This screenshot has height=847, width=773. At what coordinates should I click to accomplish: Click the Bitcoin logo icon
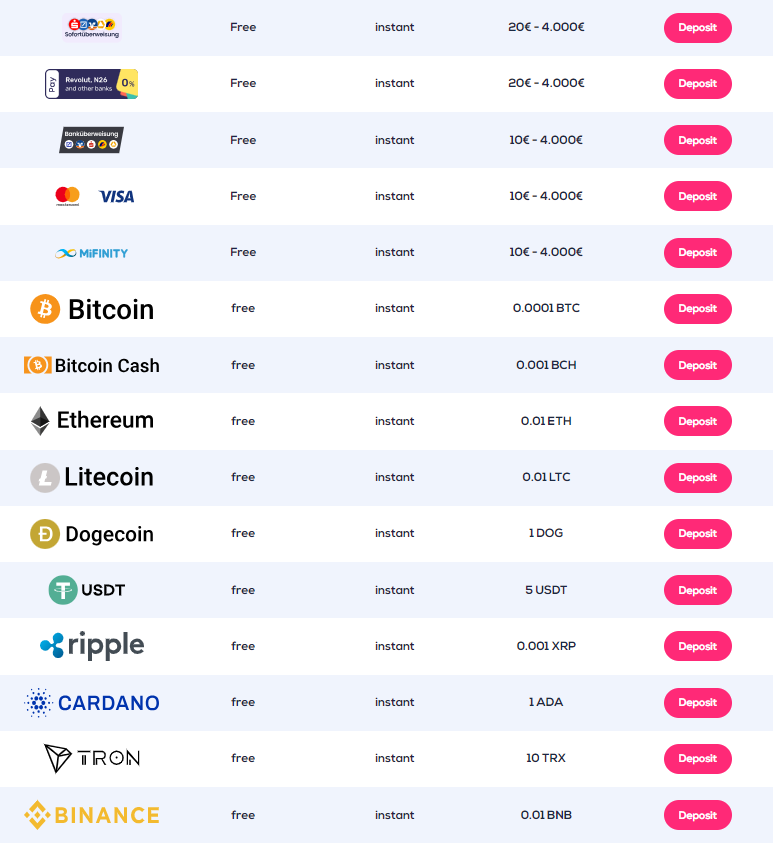[45, 309]
